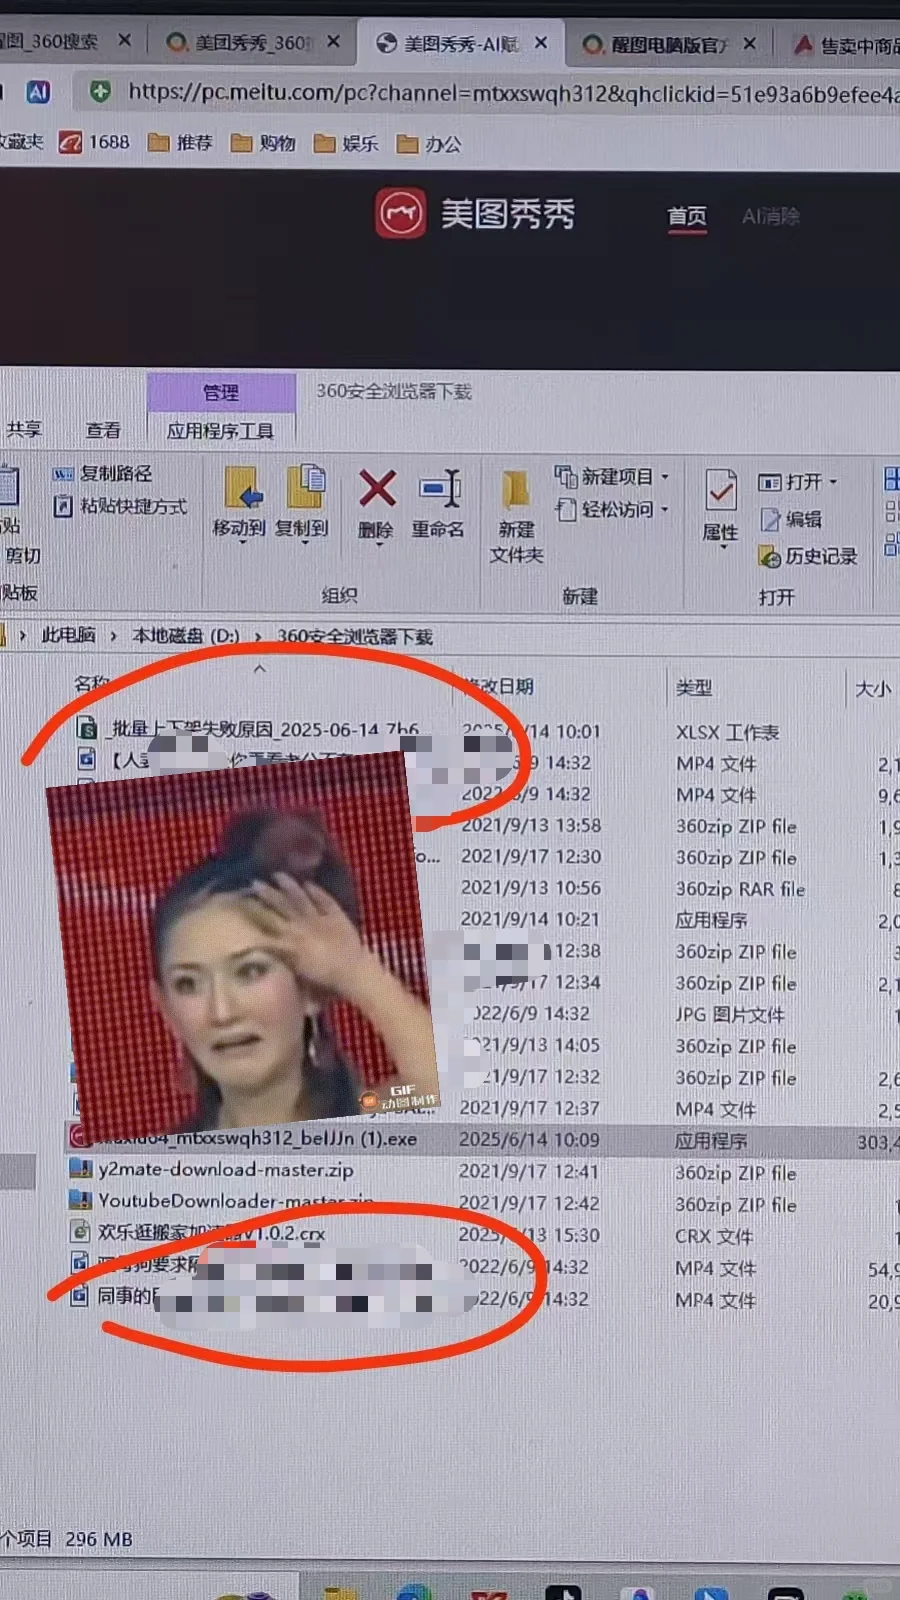Click Copy path (复制路径) in ribbon
The height and width of the screenshot is (1600, 900).
click(x=103, y=473)
